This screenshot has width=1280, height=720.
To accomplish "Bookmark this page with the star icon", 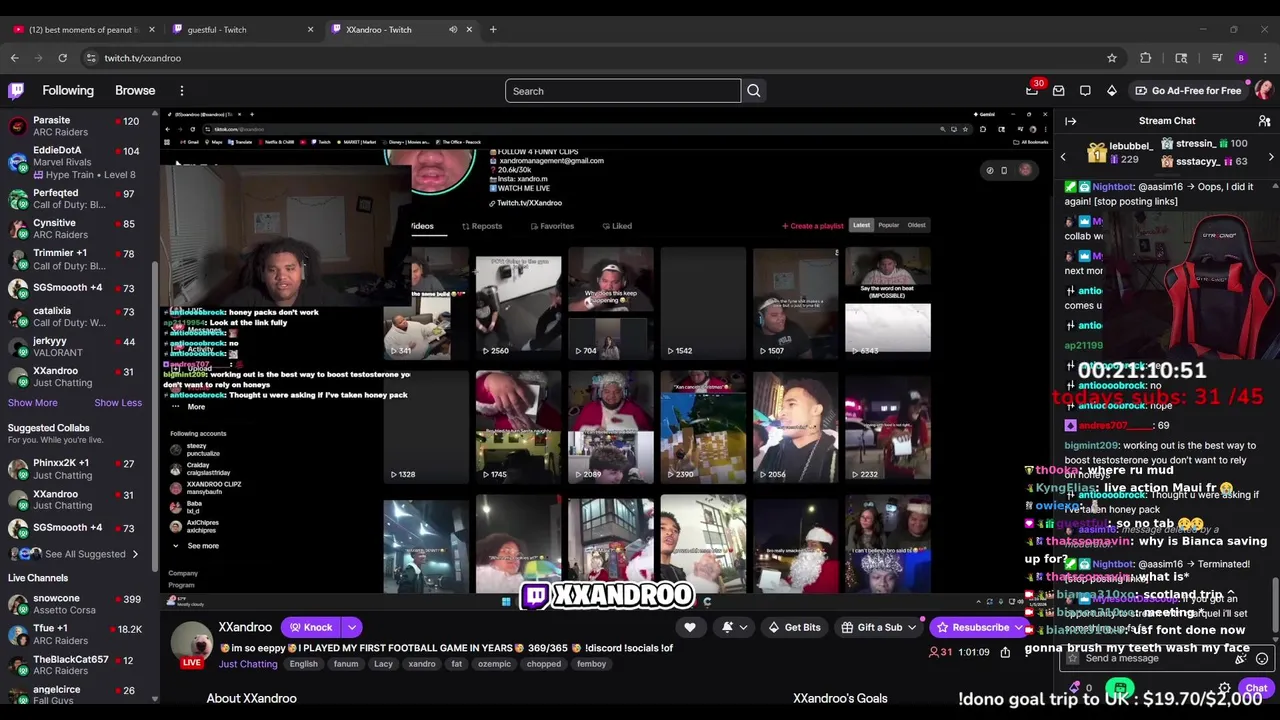I will click(1112, 58).
